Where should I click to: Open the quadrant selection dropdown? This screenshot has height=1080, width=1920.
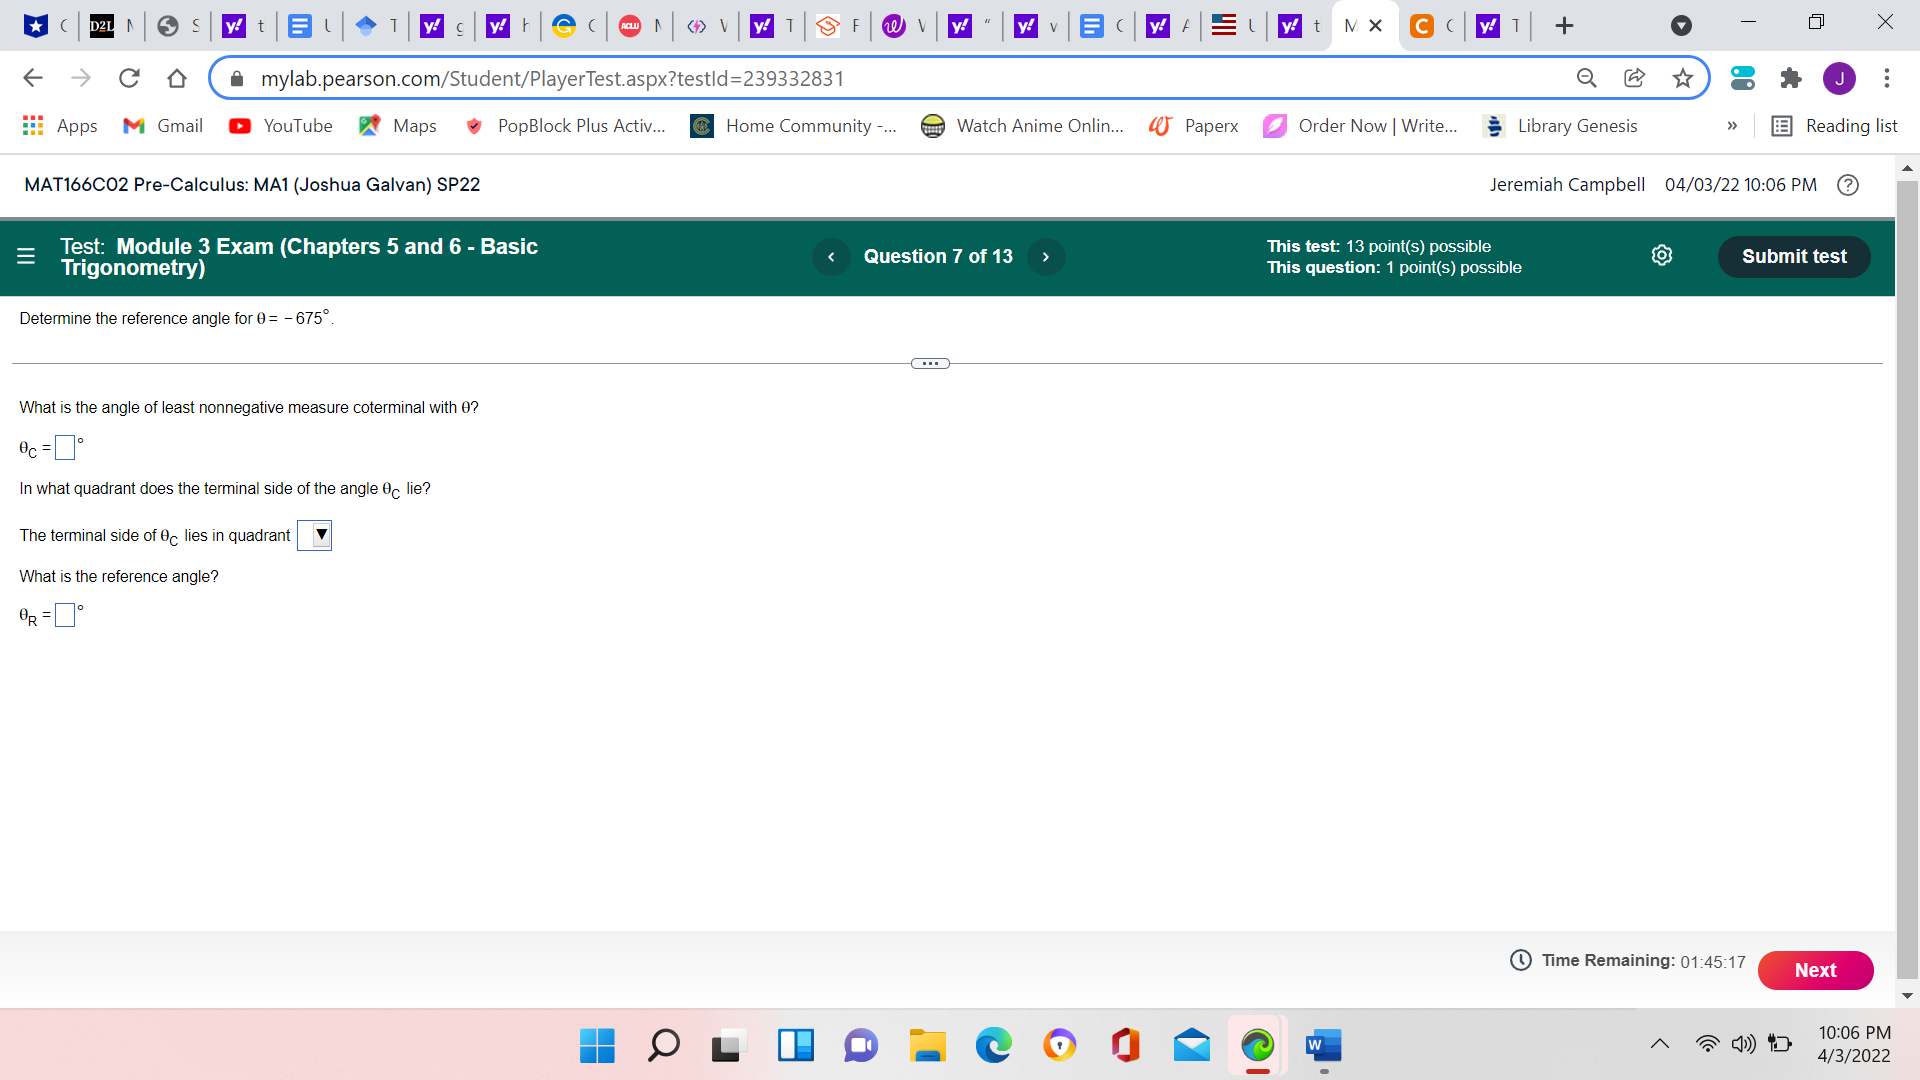pyautogui.click(x=314, y=535)
